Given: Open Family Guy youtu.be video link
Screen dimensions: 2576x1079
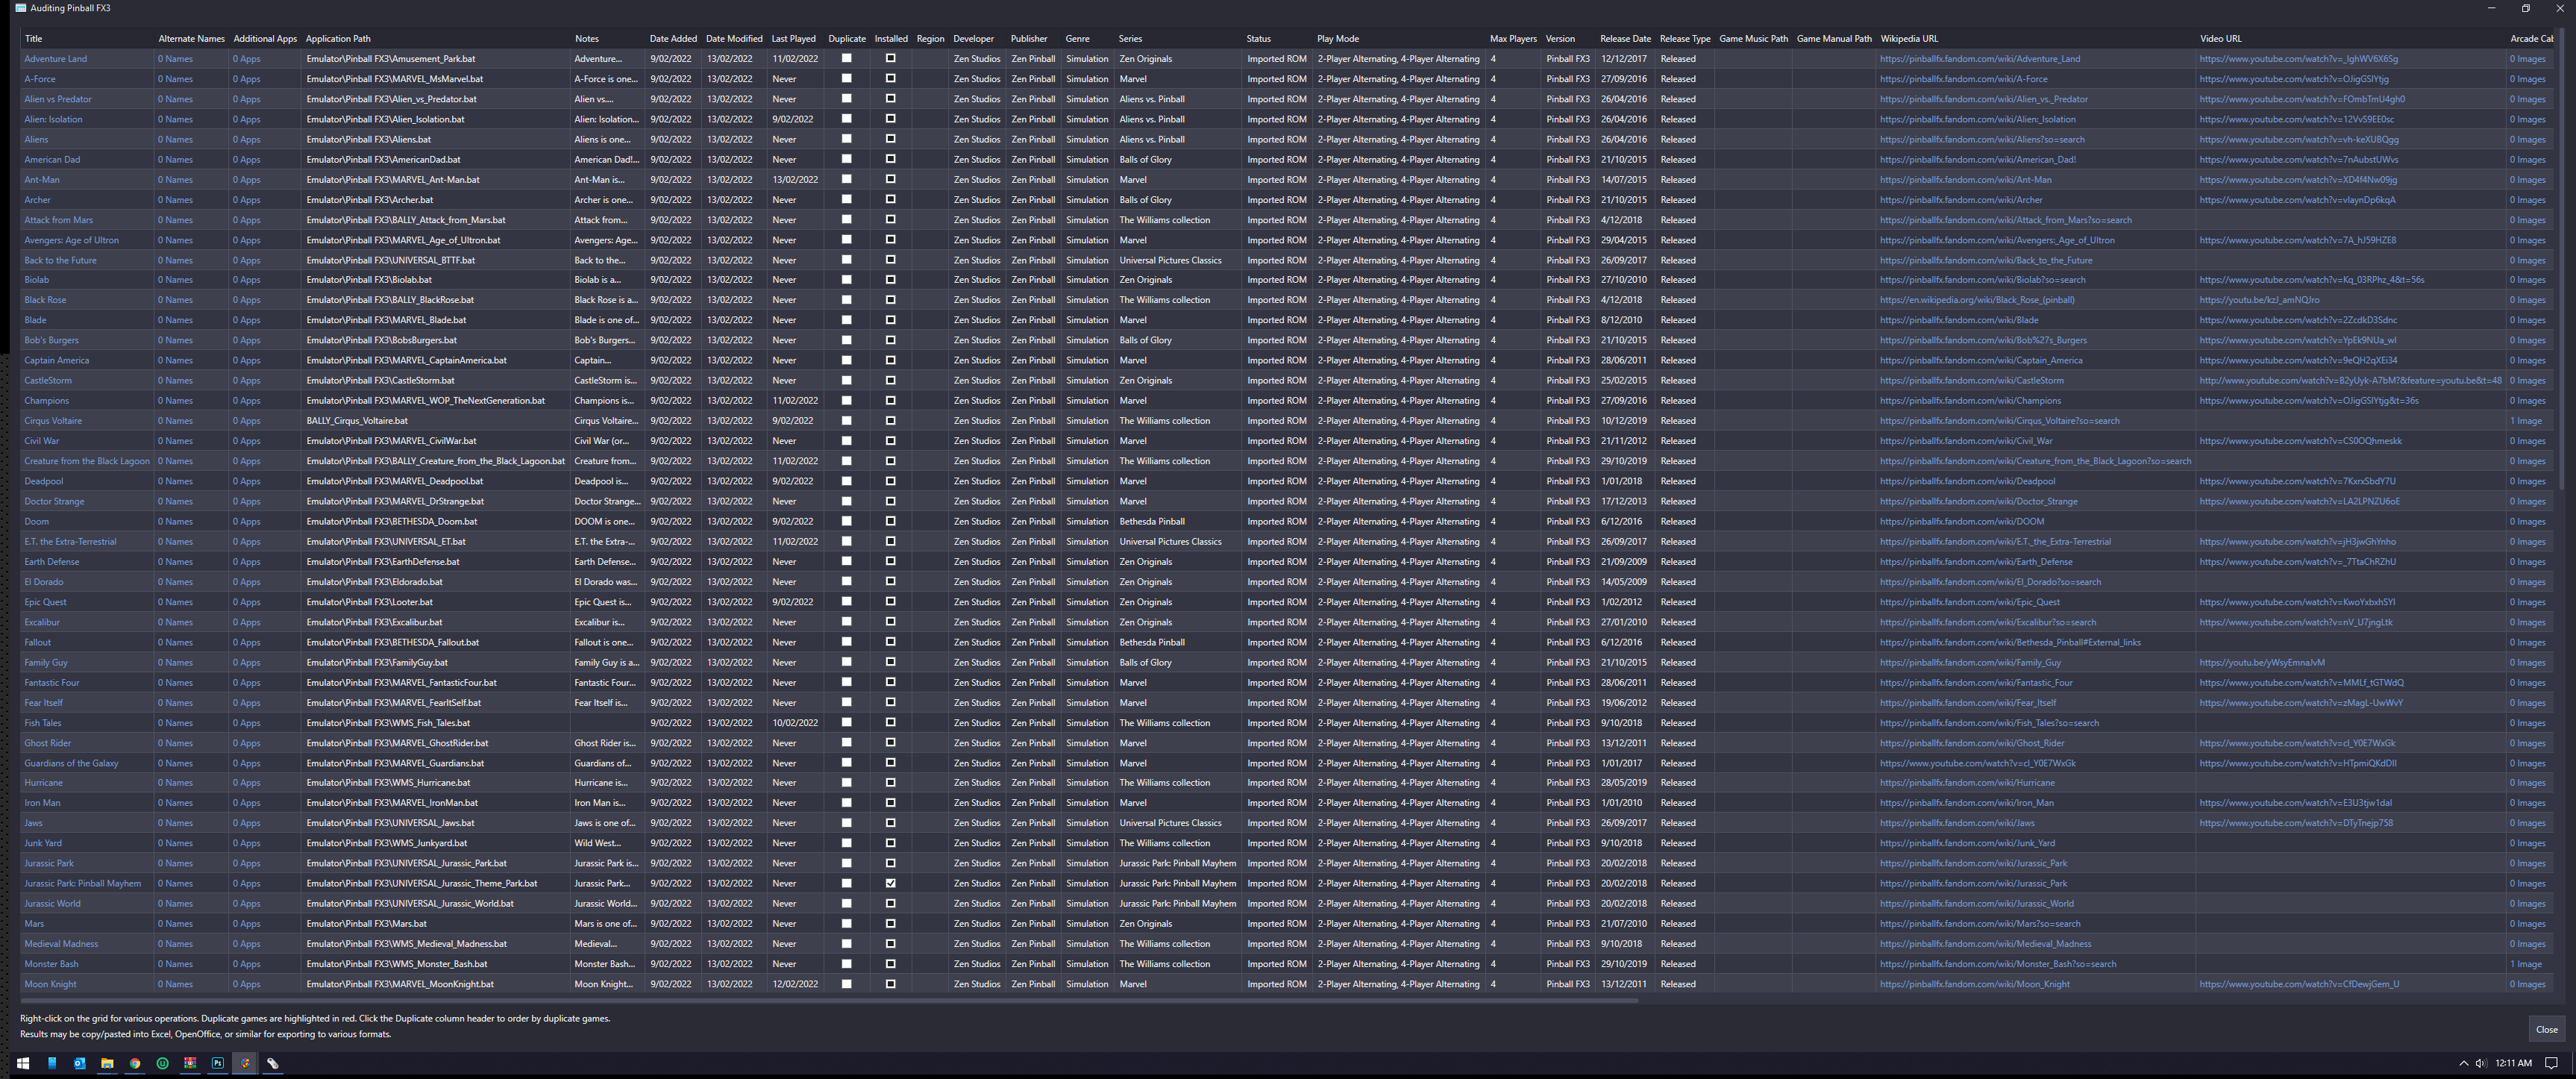Looking at the screenshot, I should coord(2262,662).
